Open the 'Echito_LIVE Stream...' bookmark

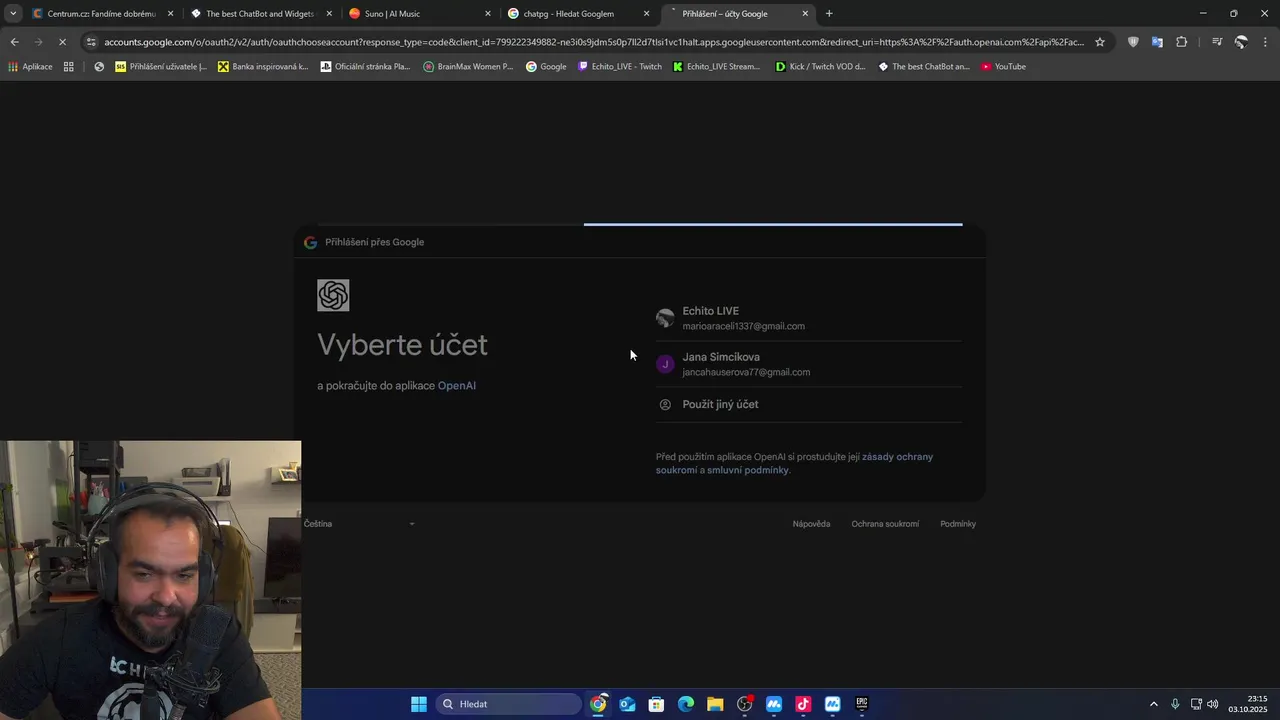point(717,67)
